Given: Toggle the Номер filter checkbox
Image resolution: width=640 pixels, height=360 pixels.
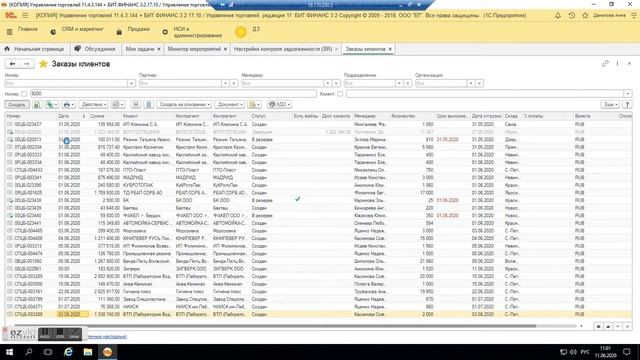Looking at the screenshot, I should [x=24, y=94].
